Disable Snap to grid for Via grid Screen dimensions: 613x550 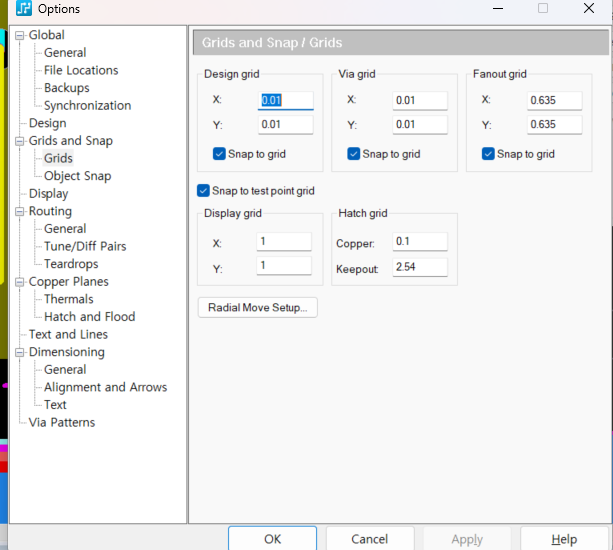(353, 154)
